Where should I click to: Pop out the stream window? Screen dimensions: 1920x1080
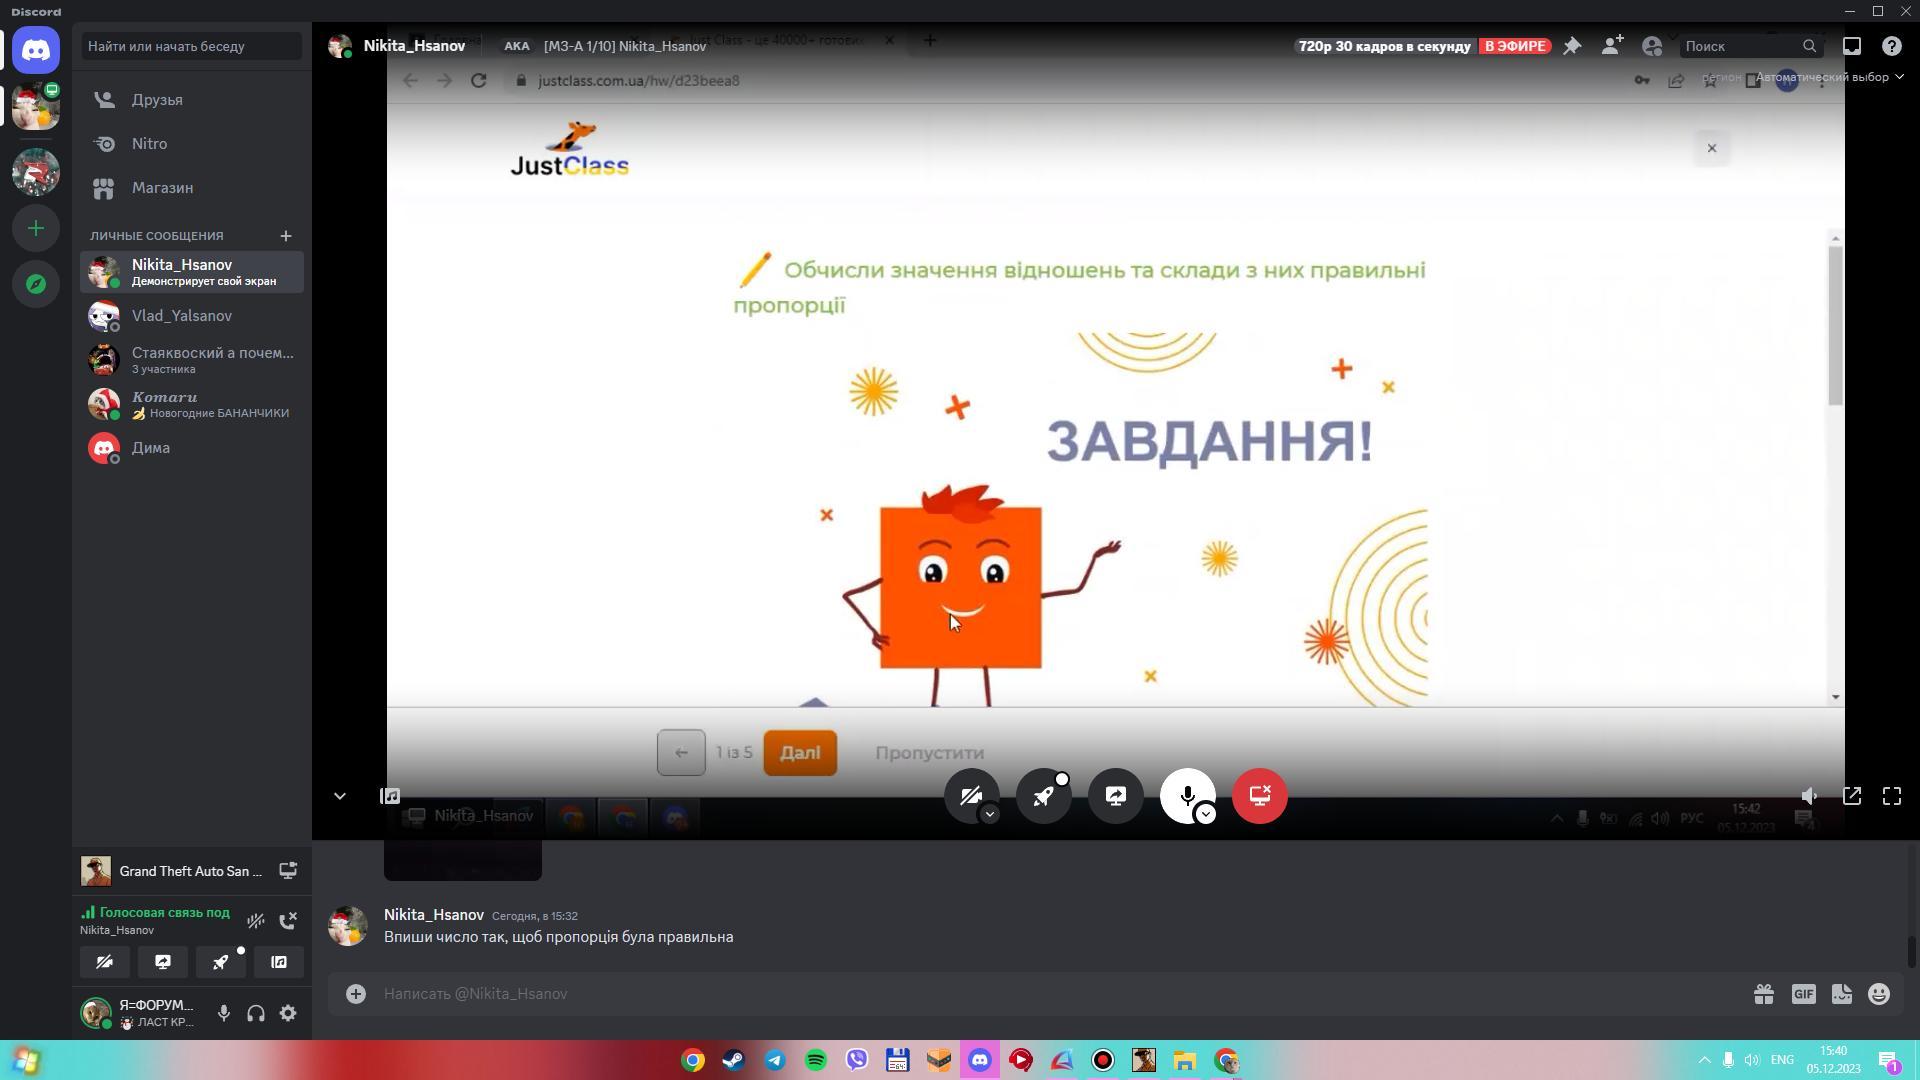1851,796
